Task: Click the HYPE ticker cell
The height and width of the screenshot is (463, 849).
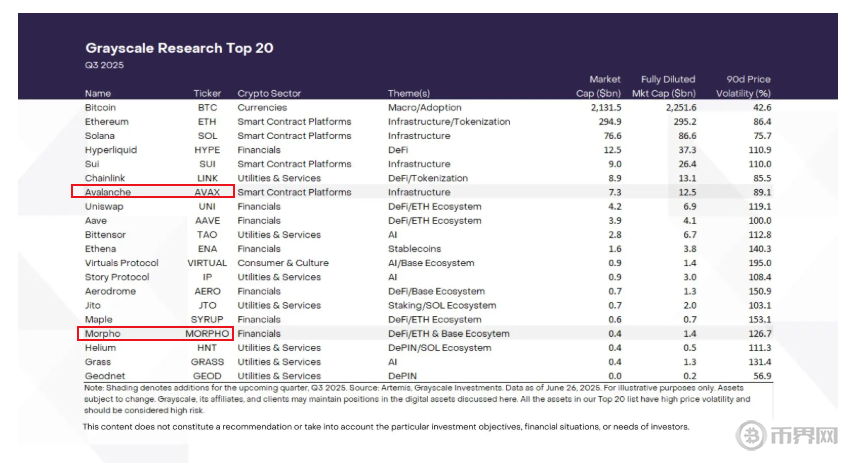Action: point(209,150)
